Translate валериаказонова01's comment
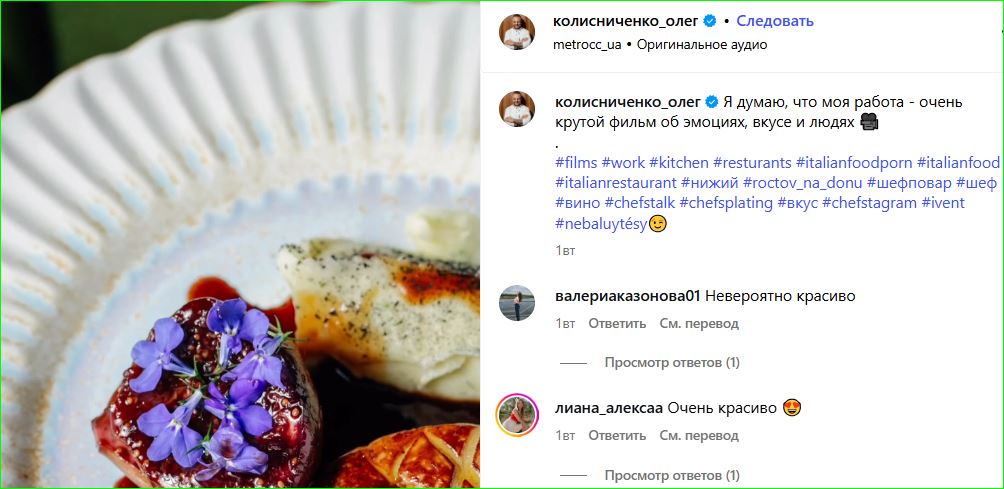The width and height of the screenshot is (1004, 489). (699, 324)
